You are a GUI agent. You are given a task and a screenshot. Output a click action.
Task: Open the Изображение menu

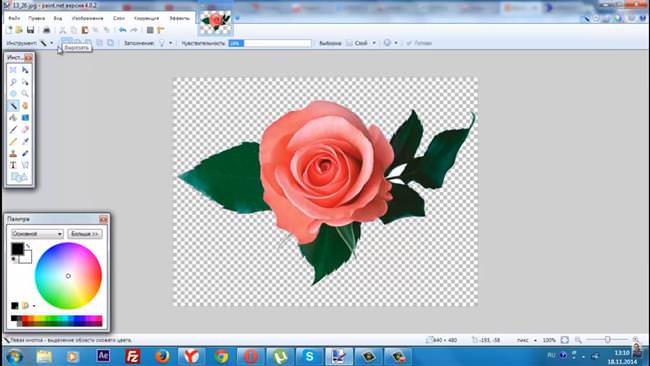click(x=87, y=18)
